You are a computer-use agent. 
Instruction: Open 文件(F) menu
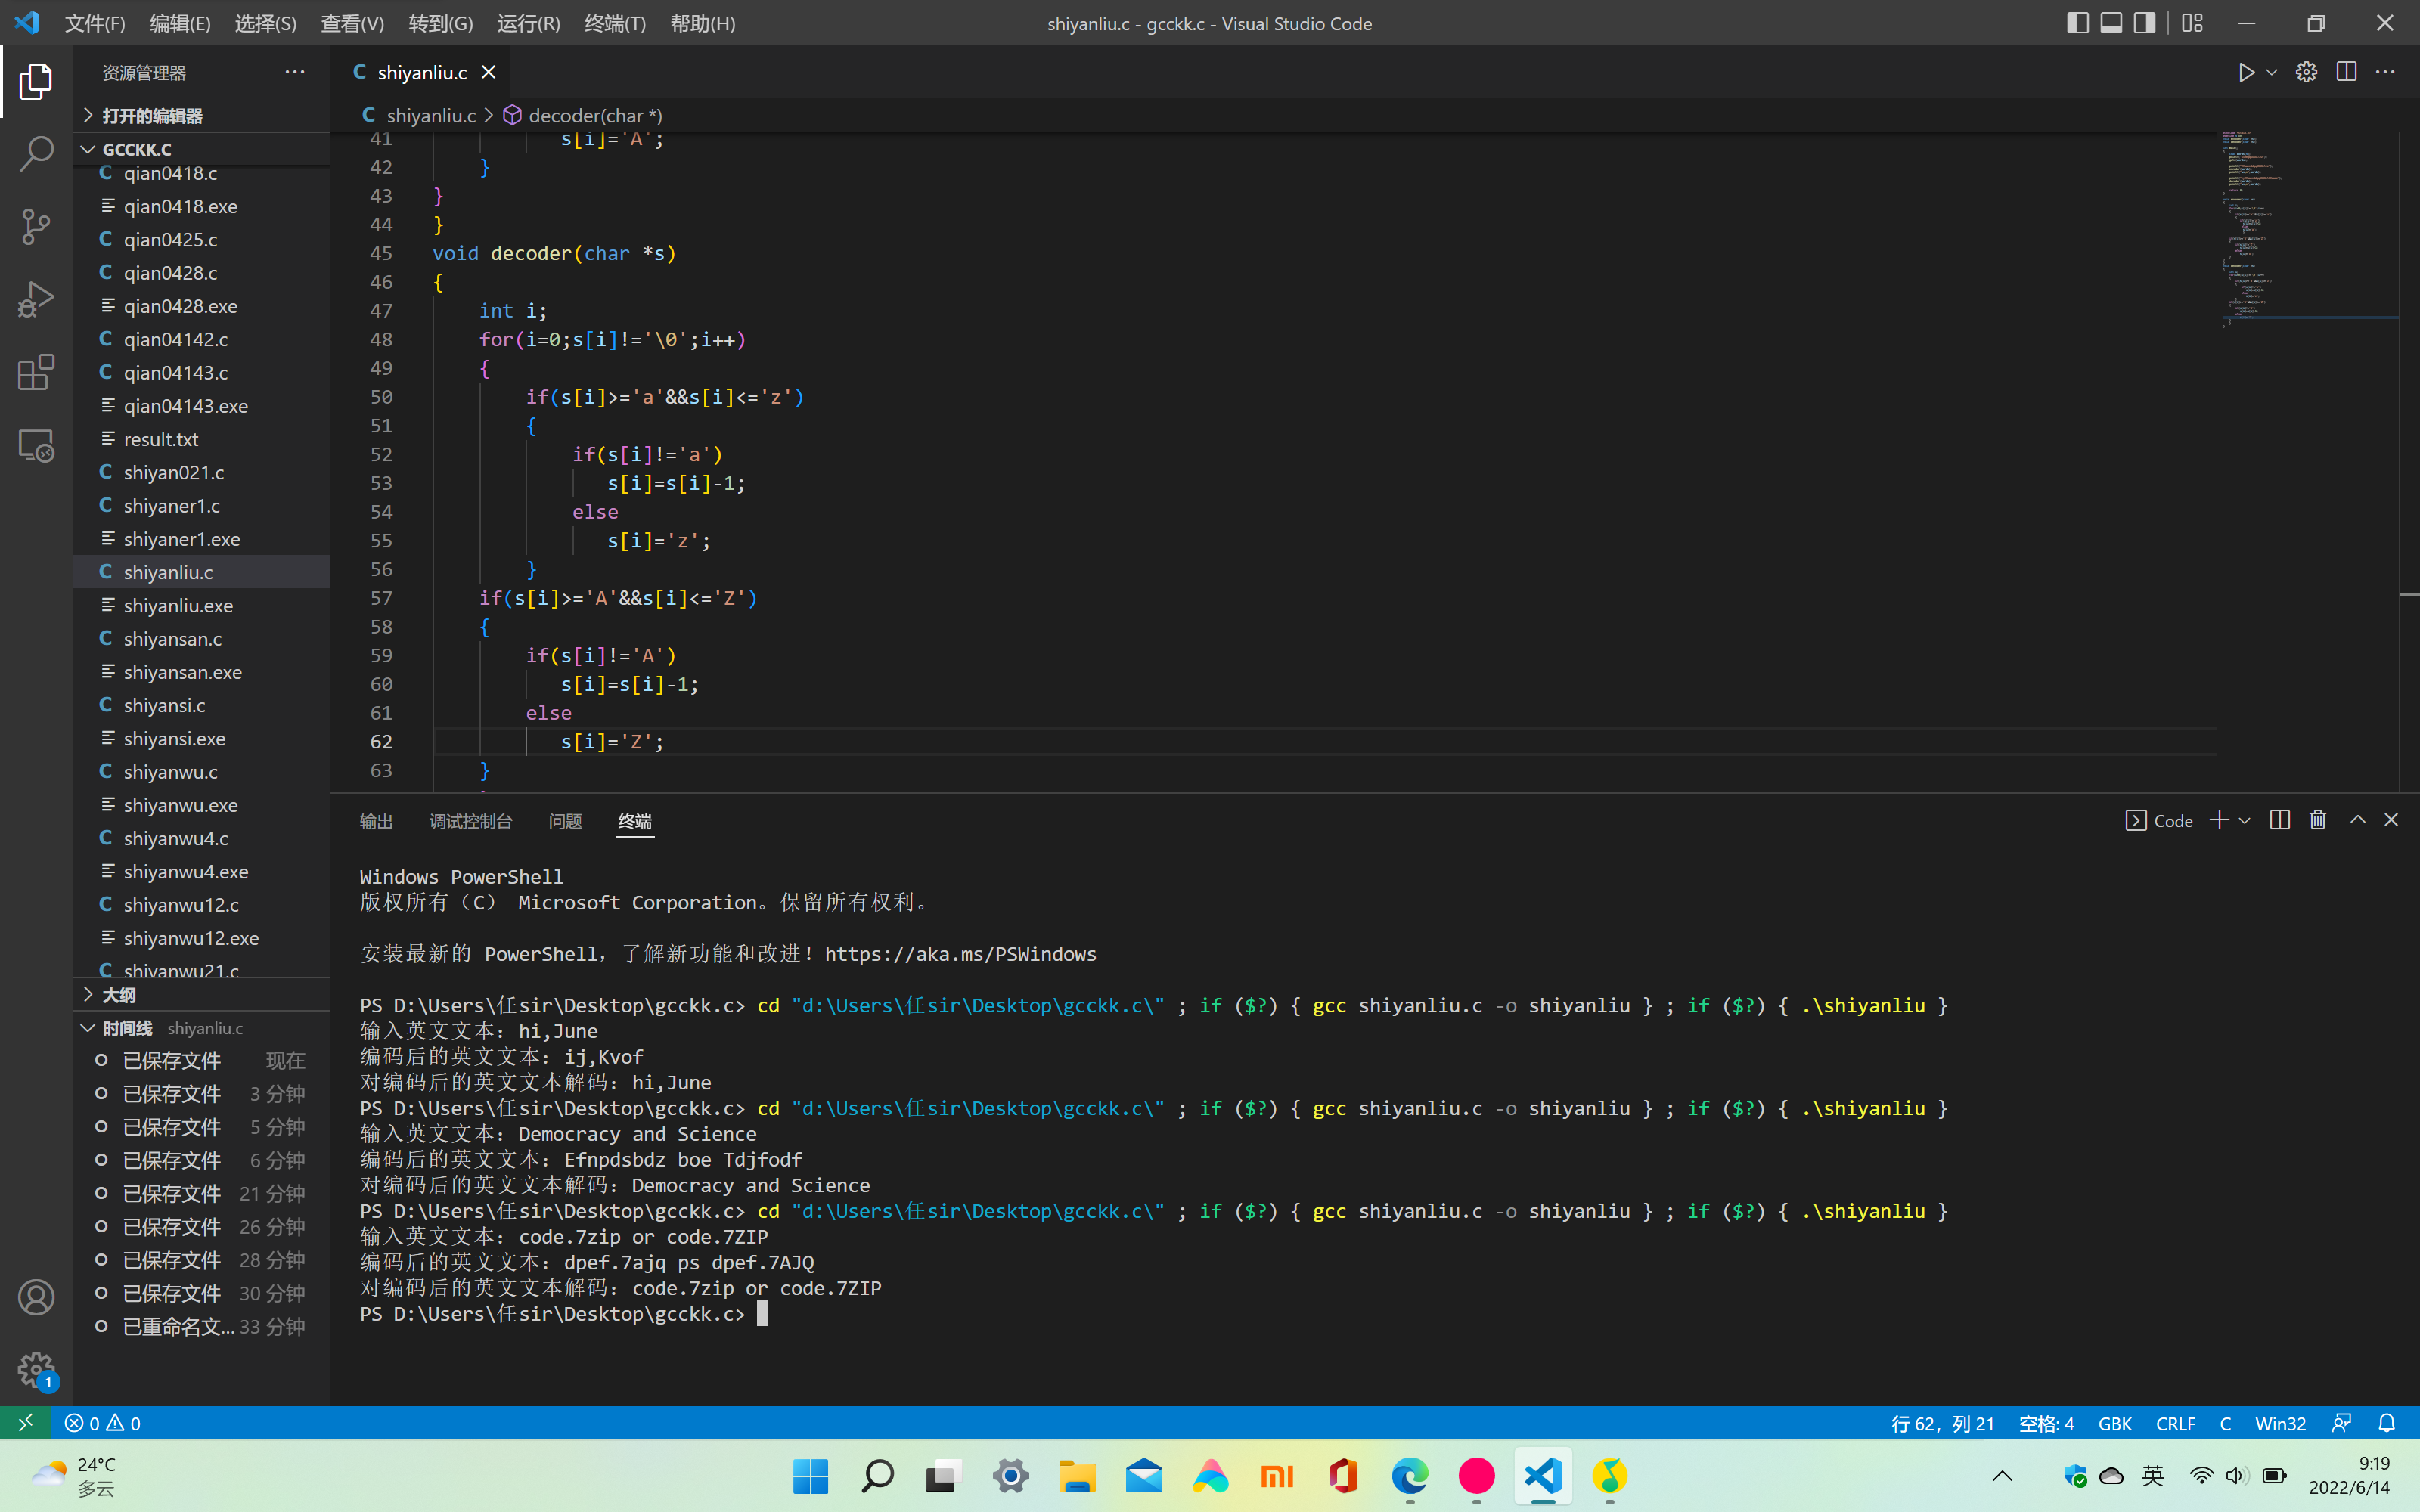(95, 23)
